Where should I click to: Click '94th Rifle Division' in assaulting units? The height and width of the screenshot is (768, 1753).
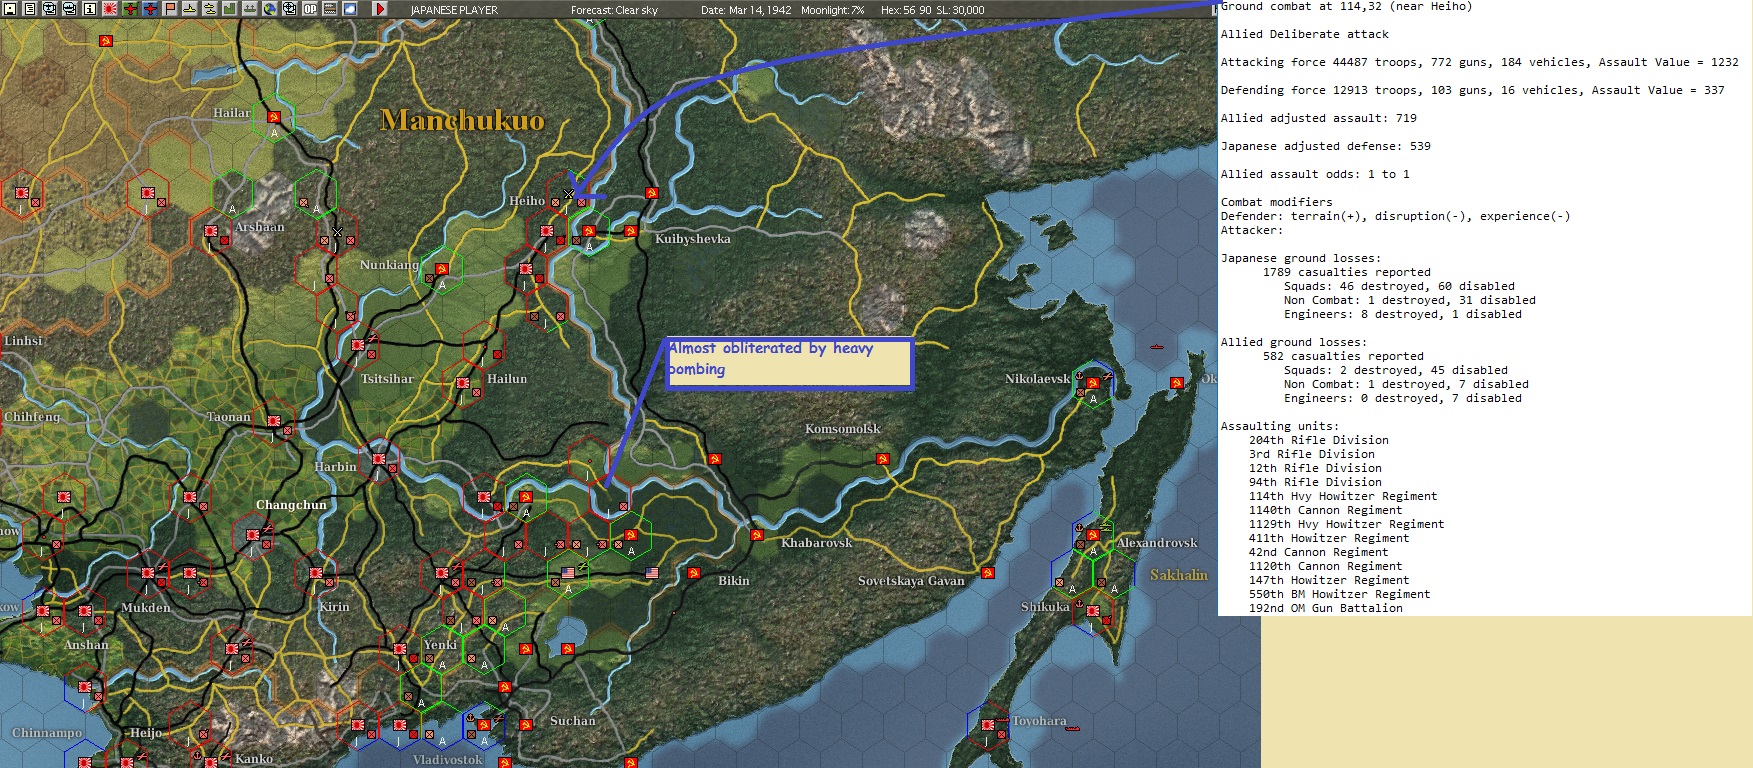pyautogui.click(x=1315, y=482)
